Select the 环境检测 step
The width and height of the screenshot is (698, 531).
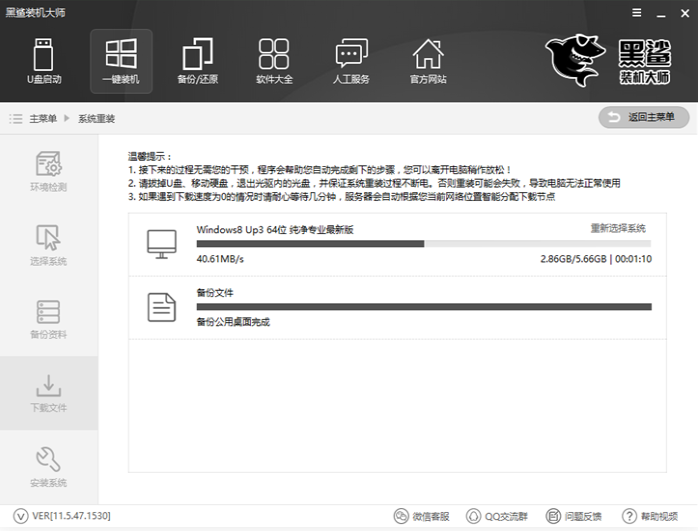tap(49, 171)
